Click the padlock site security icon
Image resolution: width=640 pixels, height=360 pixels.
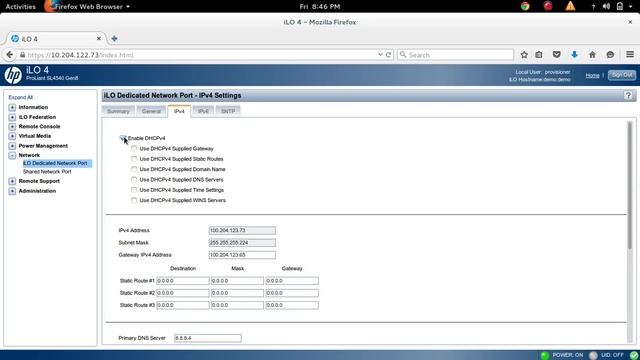[x=22, y=55]
